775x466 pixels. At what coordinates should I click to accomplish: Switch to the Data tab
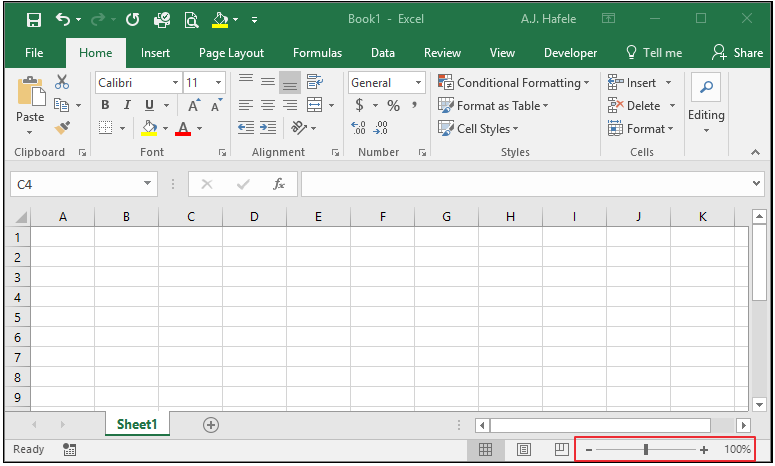383,53
